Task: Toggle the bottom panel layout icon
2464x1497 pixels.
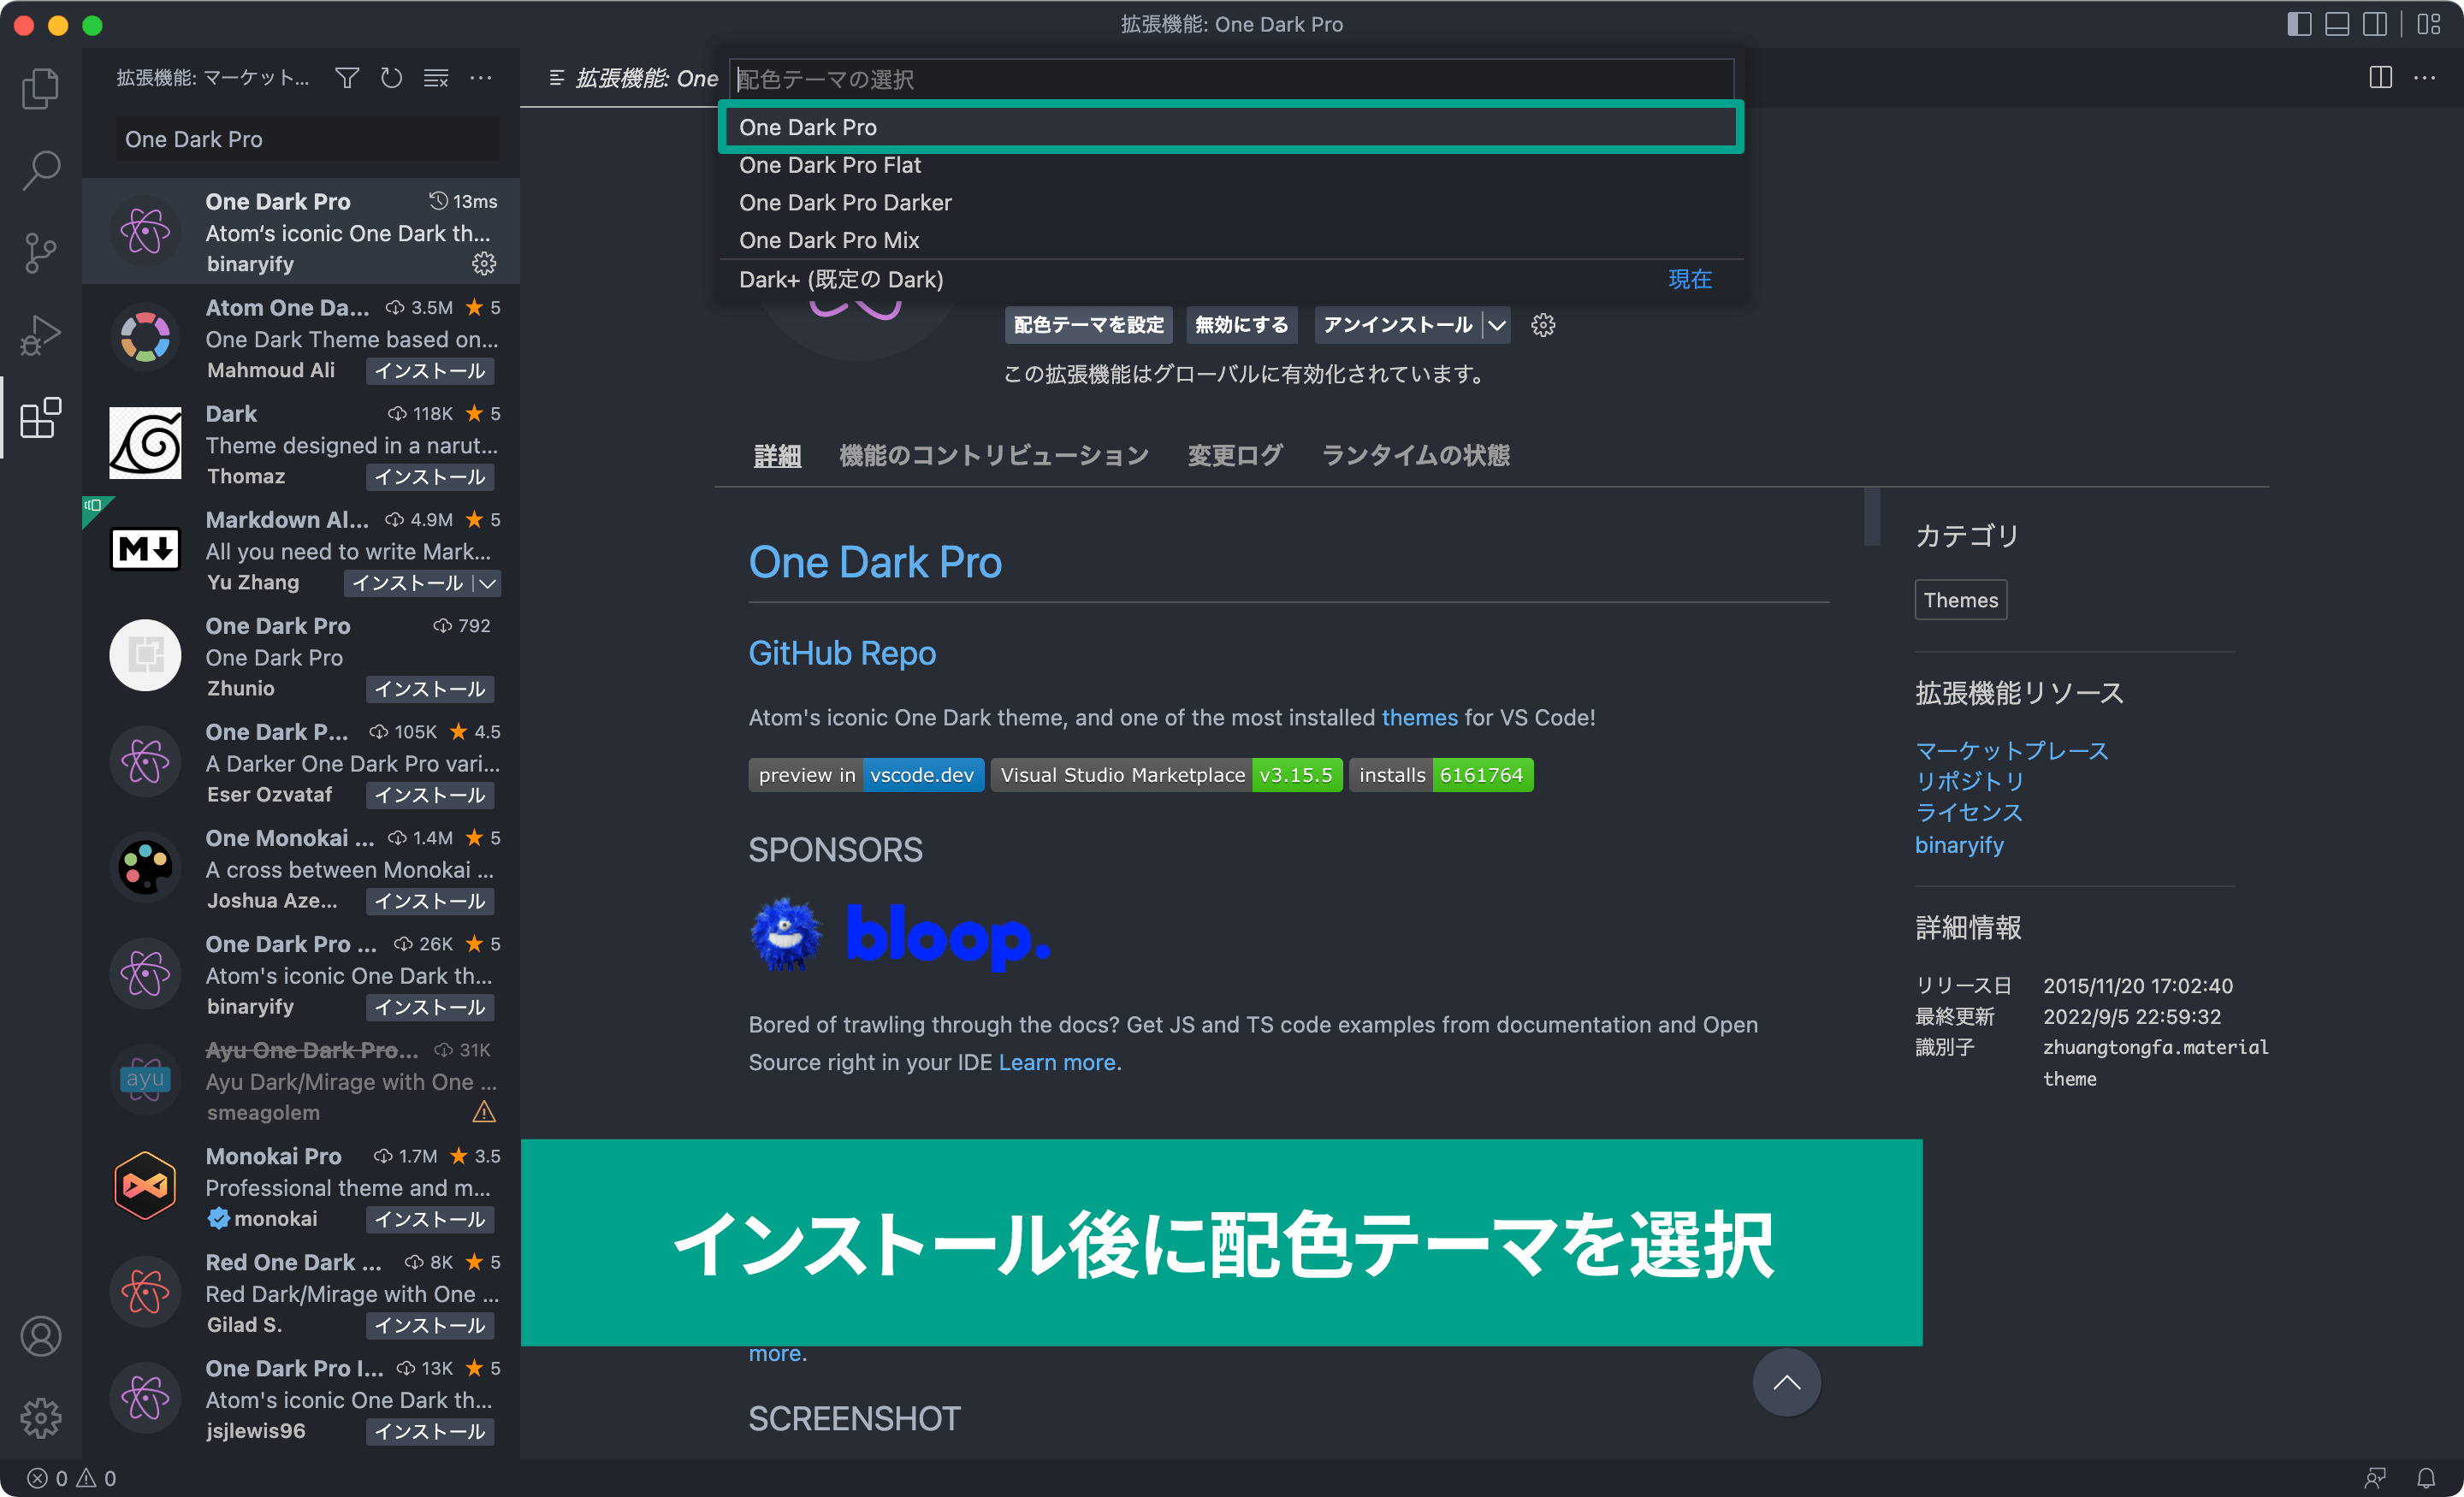Action: tap(2337, 24)
